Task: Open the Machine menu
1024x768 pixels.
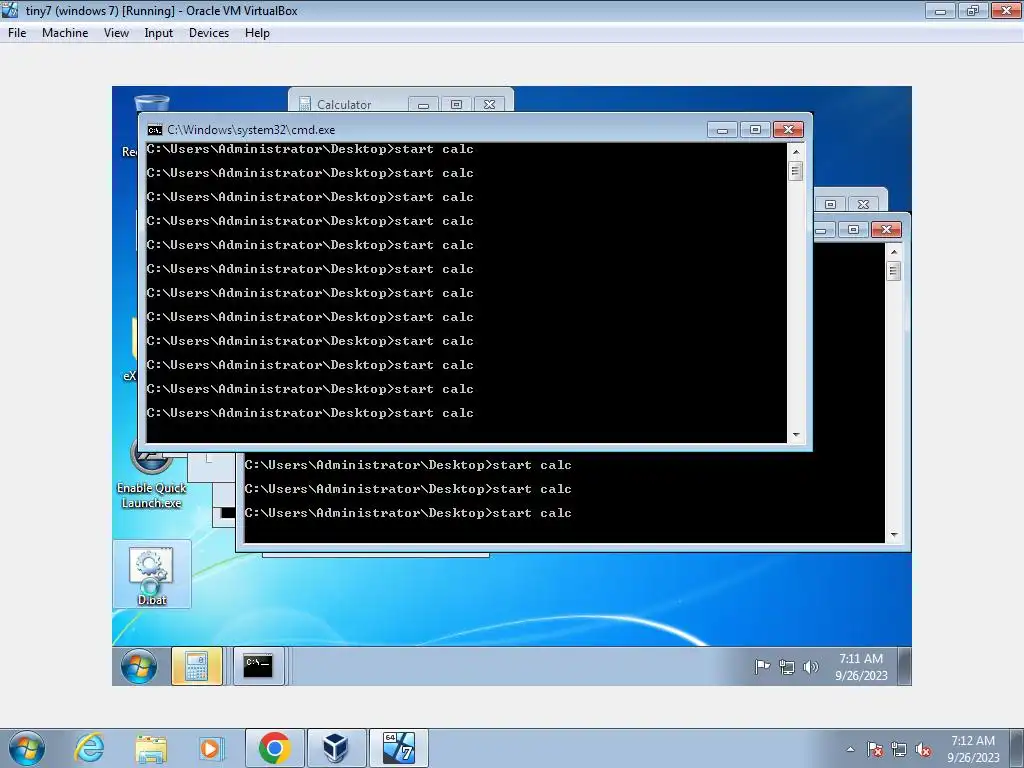Action: [x=65, y=33]
